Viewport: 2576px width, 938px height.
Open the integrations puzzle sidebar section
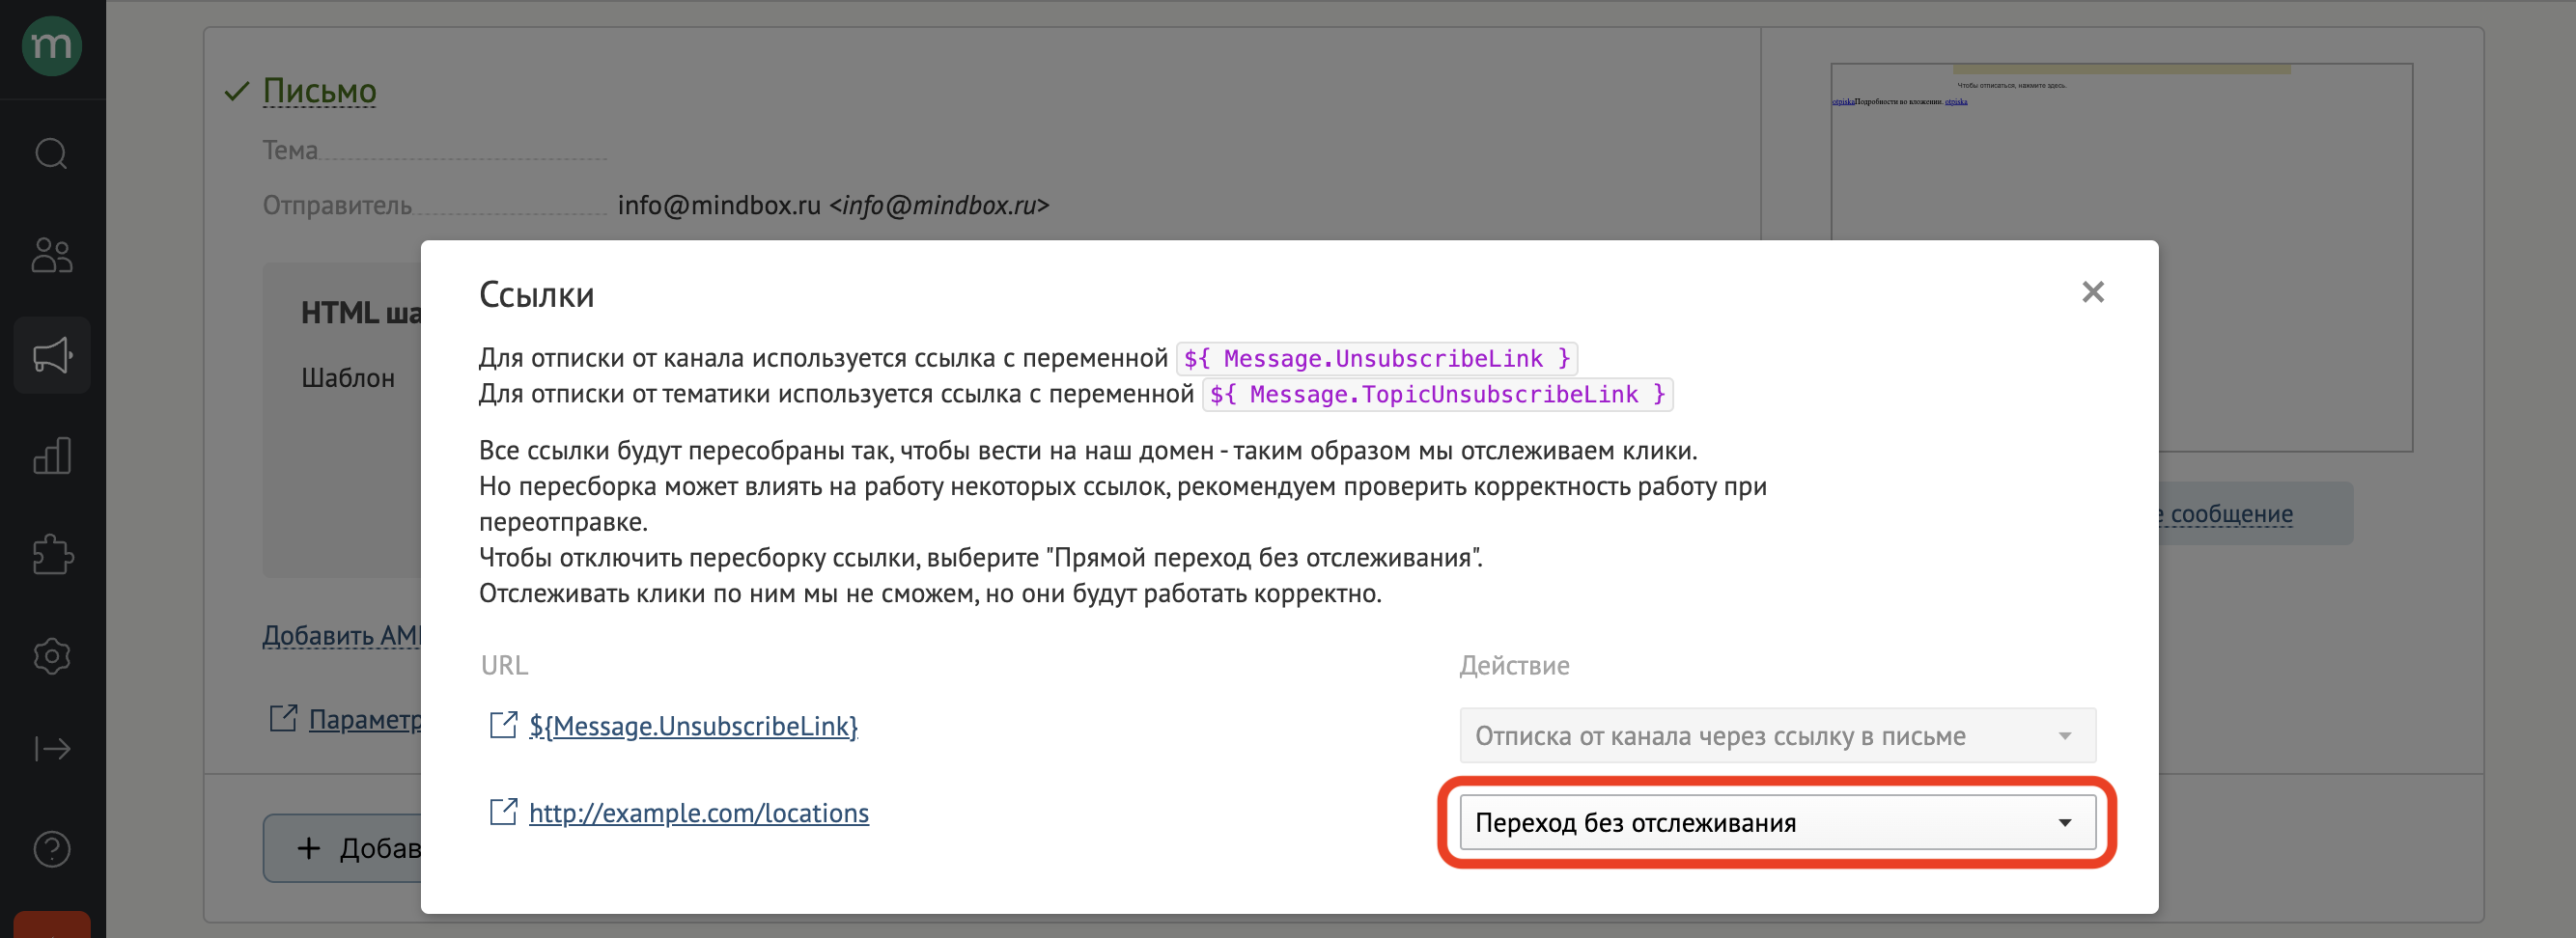(x=51, y=555)
